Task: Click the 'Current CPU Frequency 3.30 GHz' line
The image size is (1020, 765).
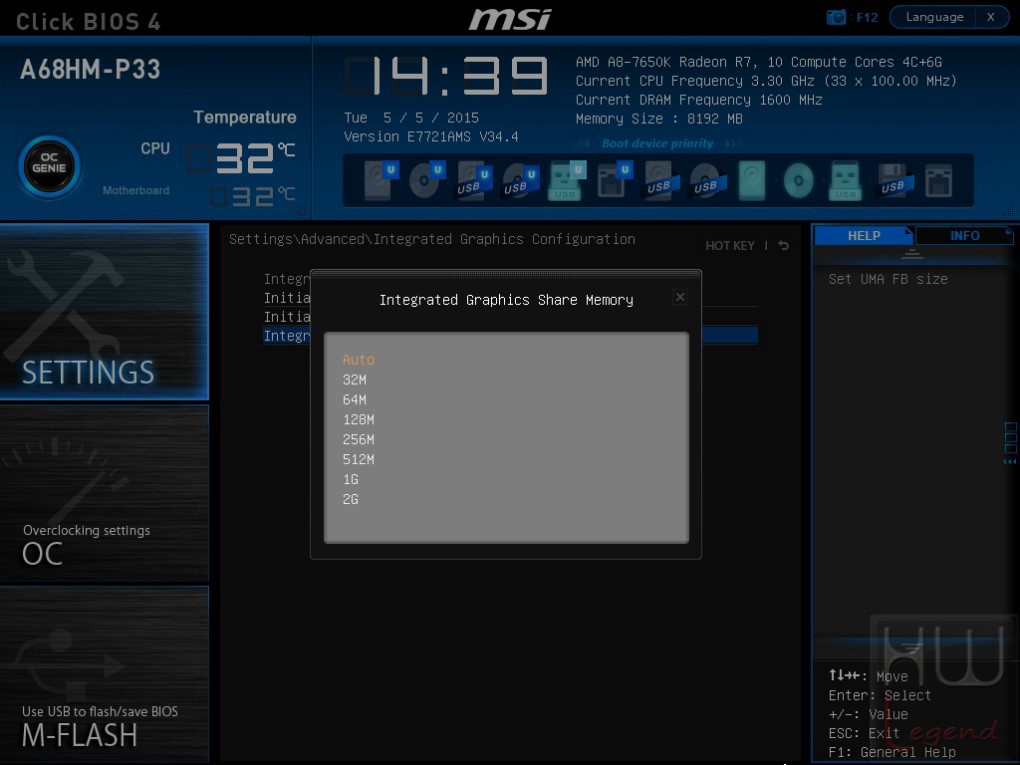Action: 766,81
